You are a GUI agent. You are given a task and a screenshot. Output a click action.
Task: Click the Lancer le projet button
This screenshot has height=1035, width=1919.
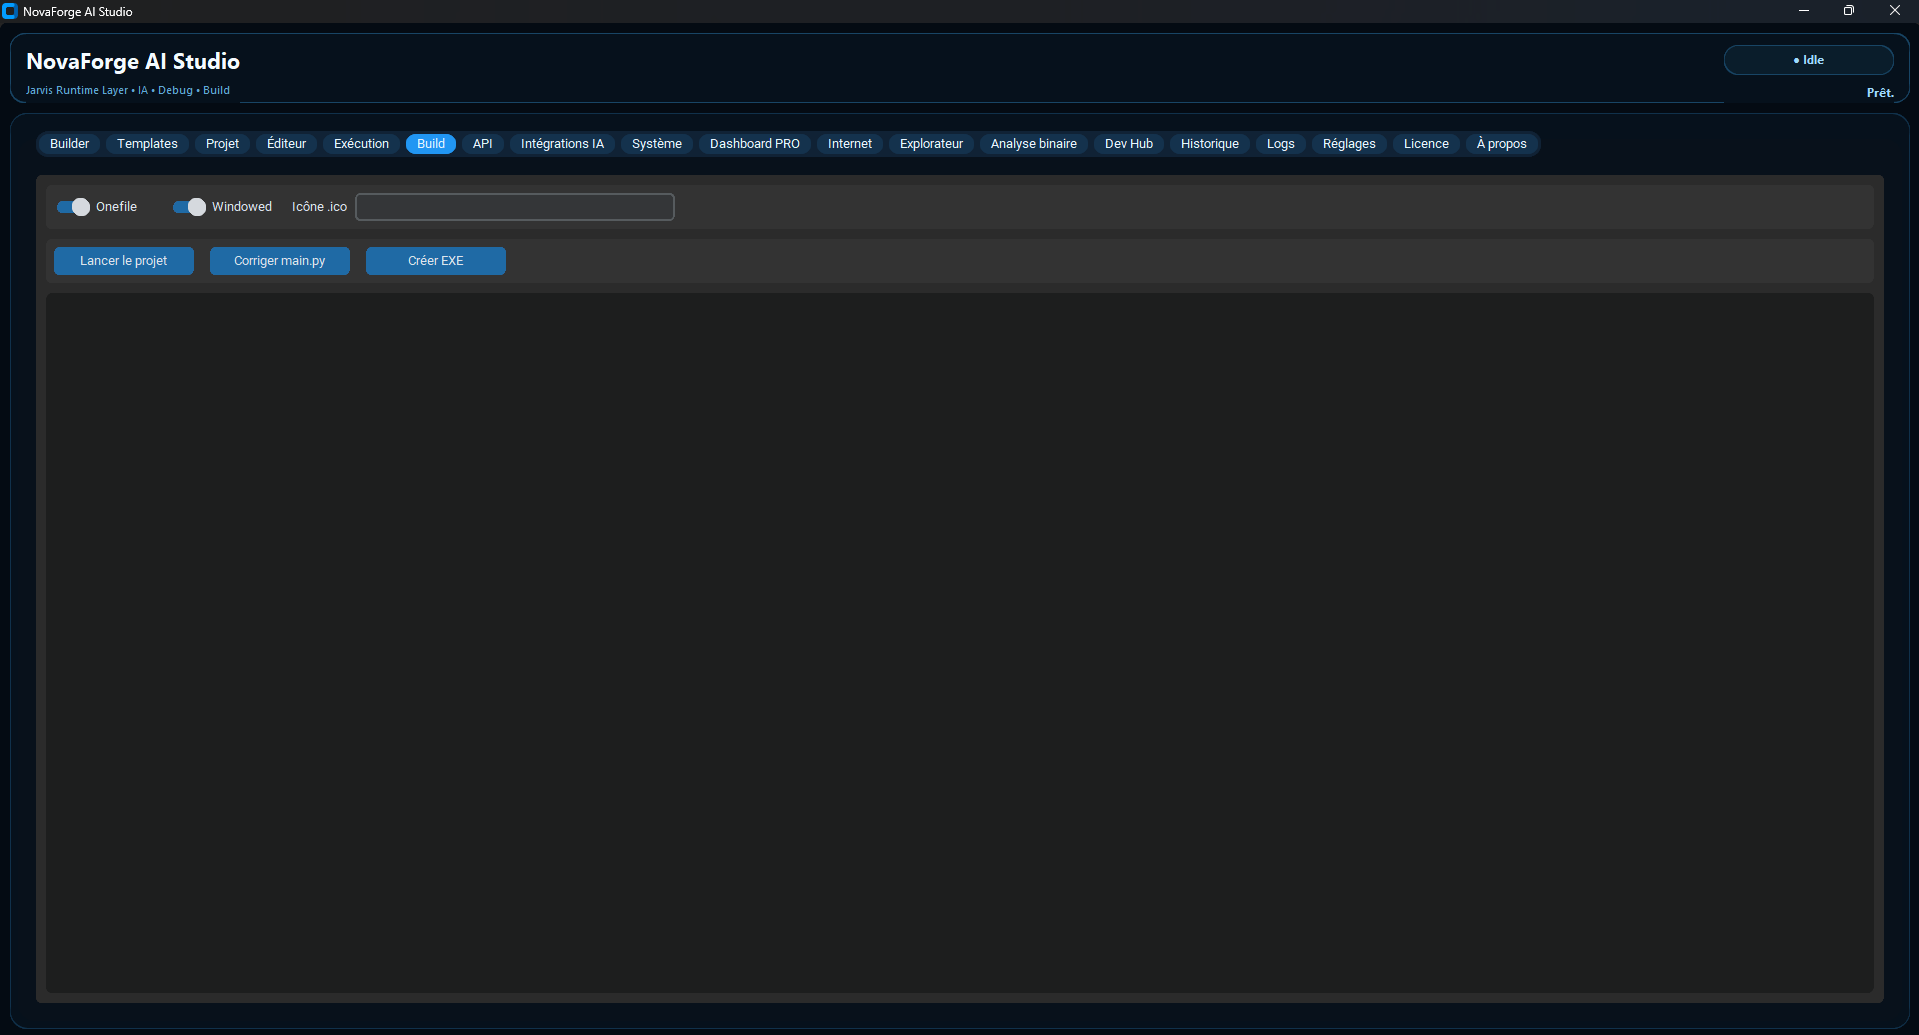click(124, 261)
